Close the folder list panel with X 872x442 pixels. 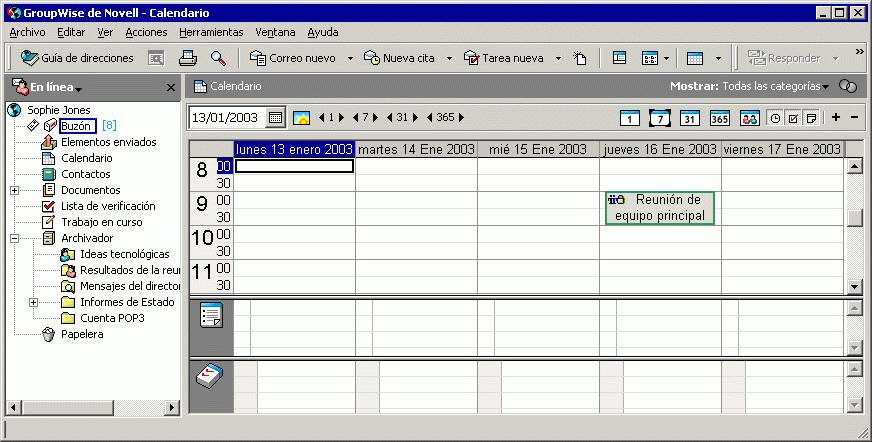(171, 87)
